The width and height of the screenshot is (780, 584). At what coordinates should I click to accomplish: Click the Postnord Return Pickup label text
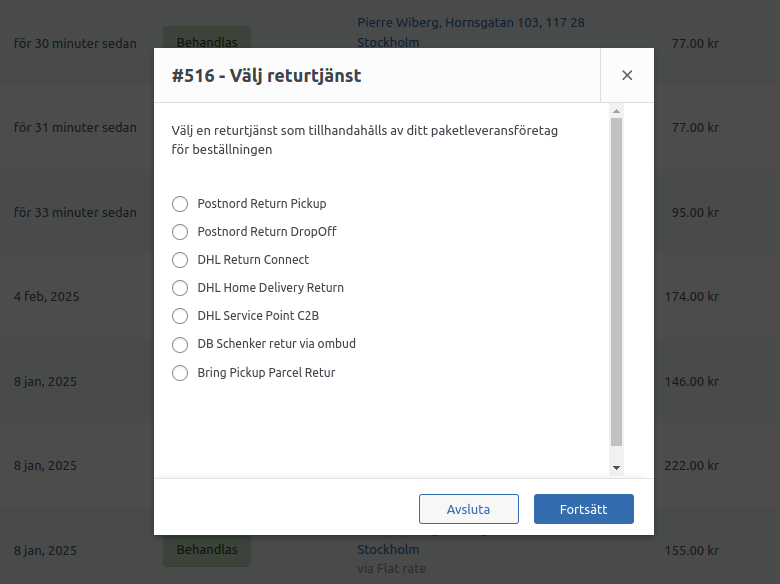(261, 204)
